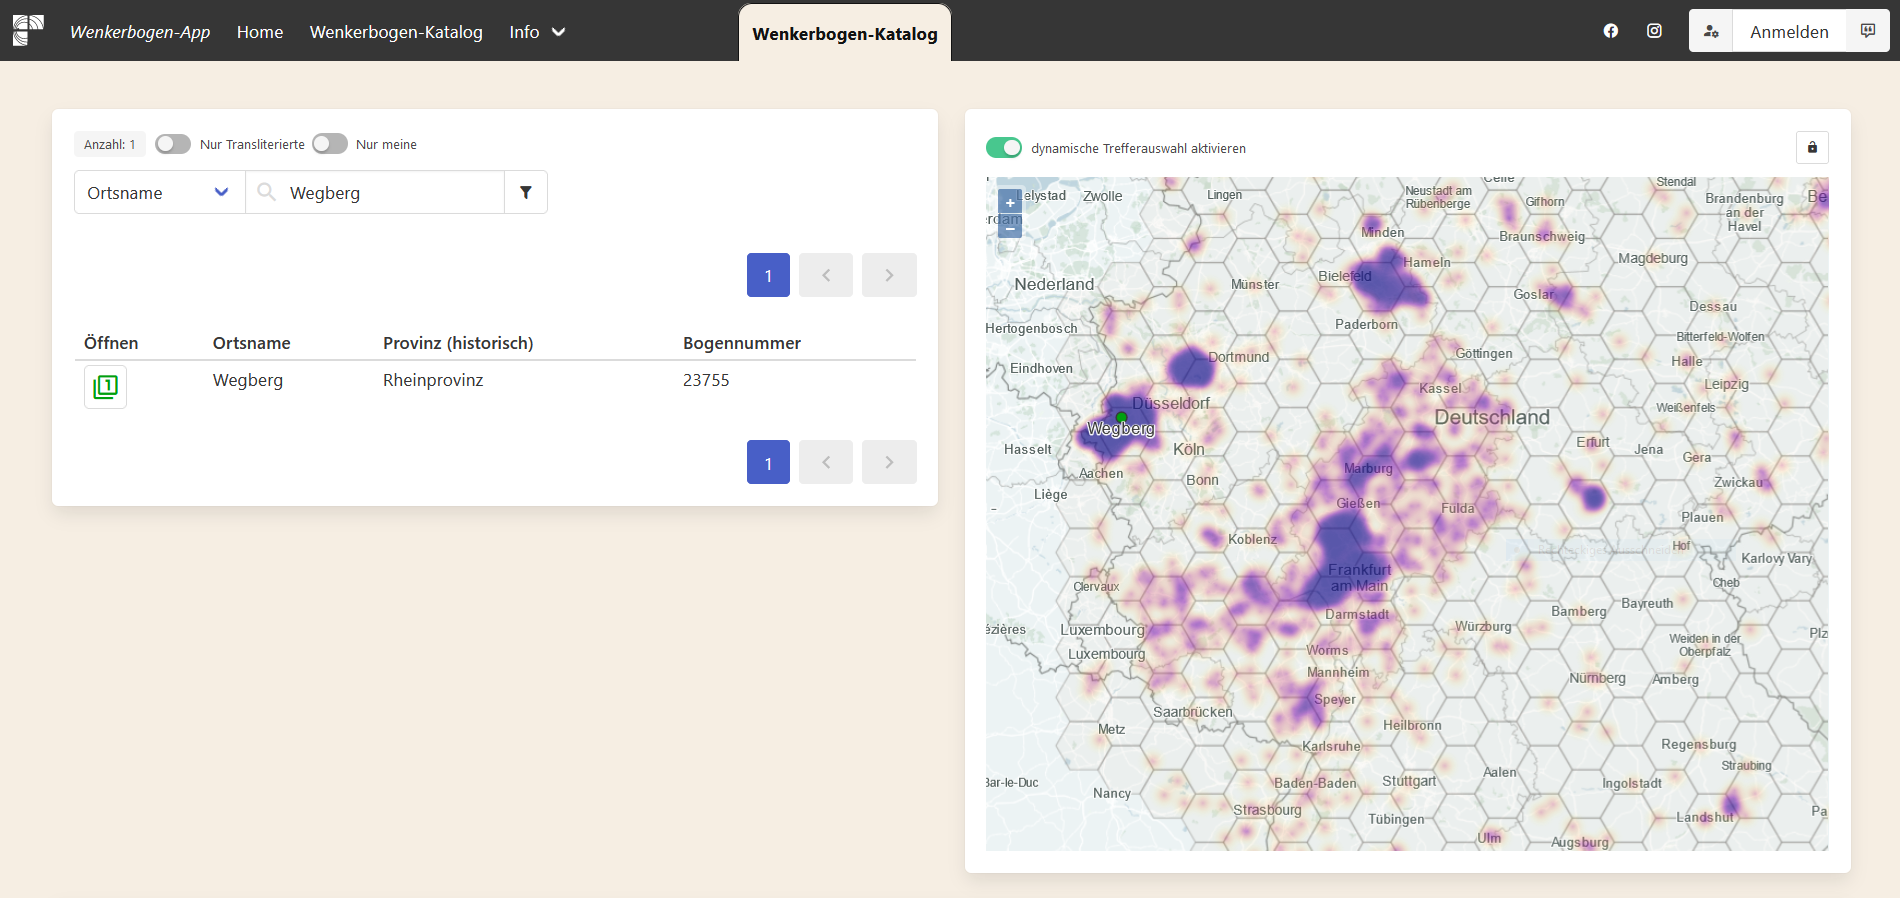Disable dynamische Trefferauswahl toggle

1004,148
